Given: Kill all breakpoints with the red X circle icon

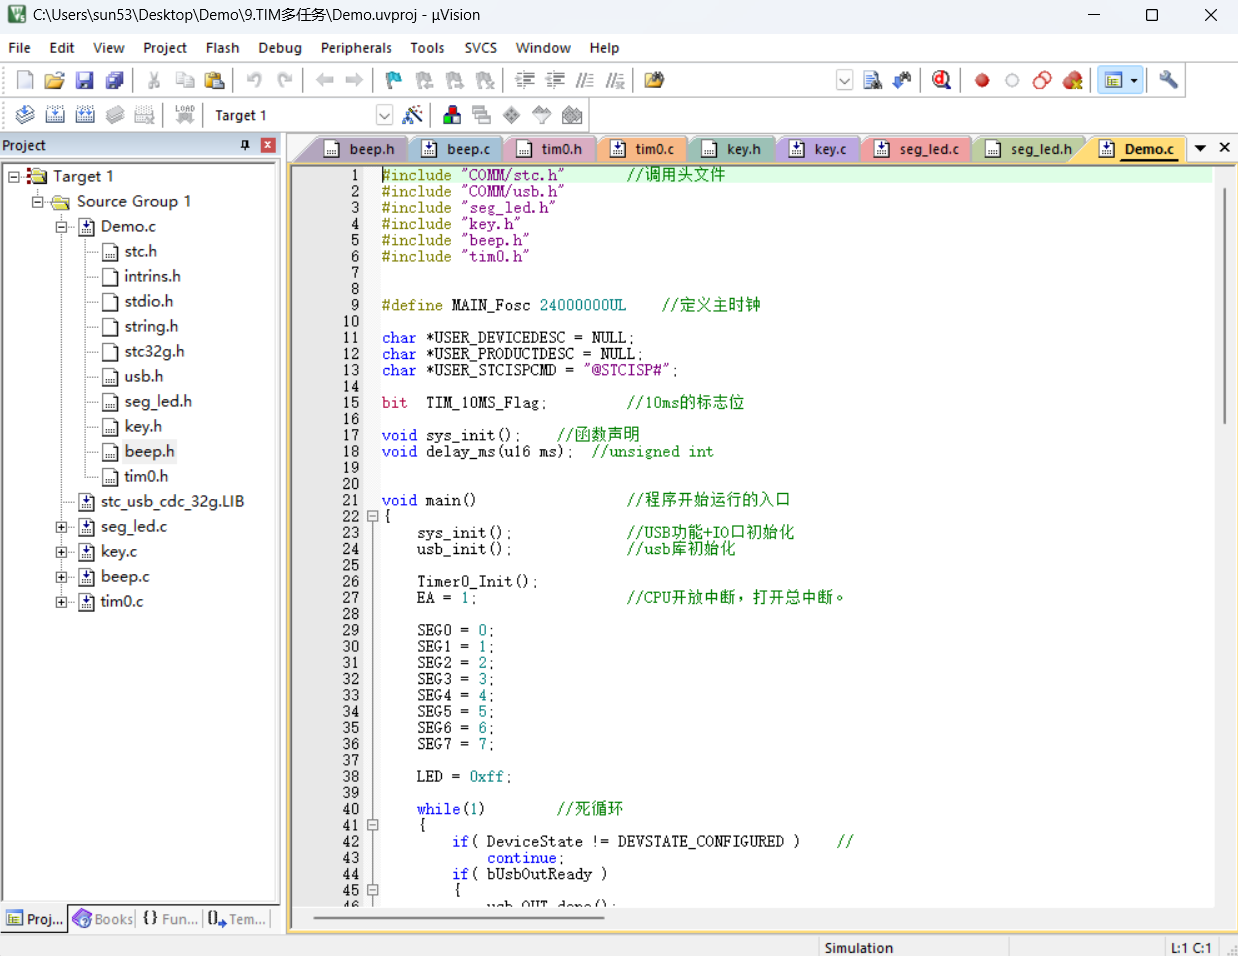Looking at the screenshot, I should pyautogui.click(x=1072, y=80).
